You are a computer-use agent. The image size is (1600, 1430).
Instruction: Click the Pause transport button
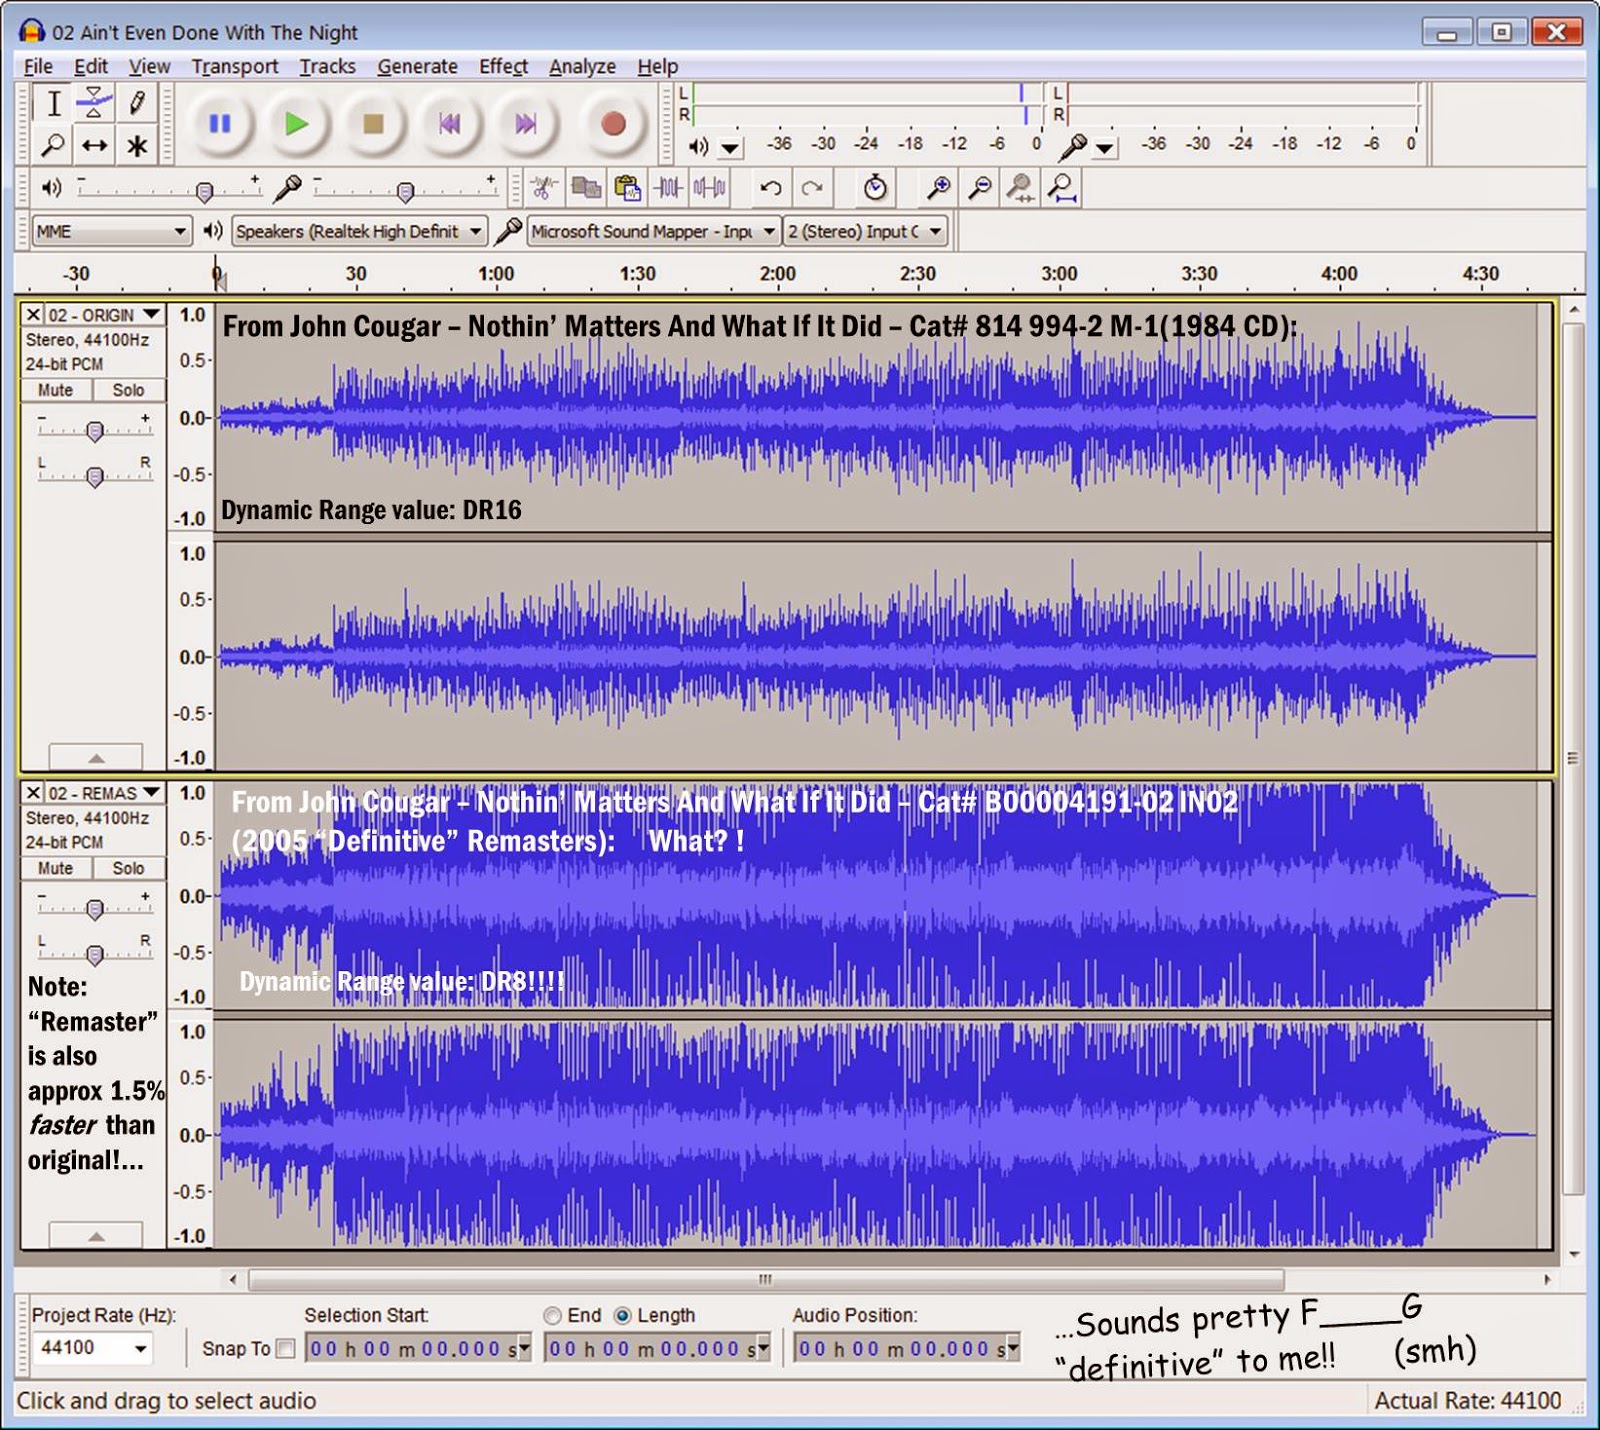(x=220, y=124)
